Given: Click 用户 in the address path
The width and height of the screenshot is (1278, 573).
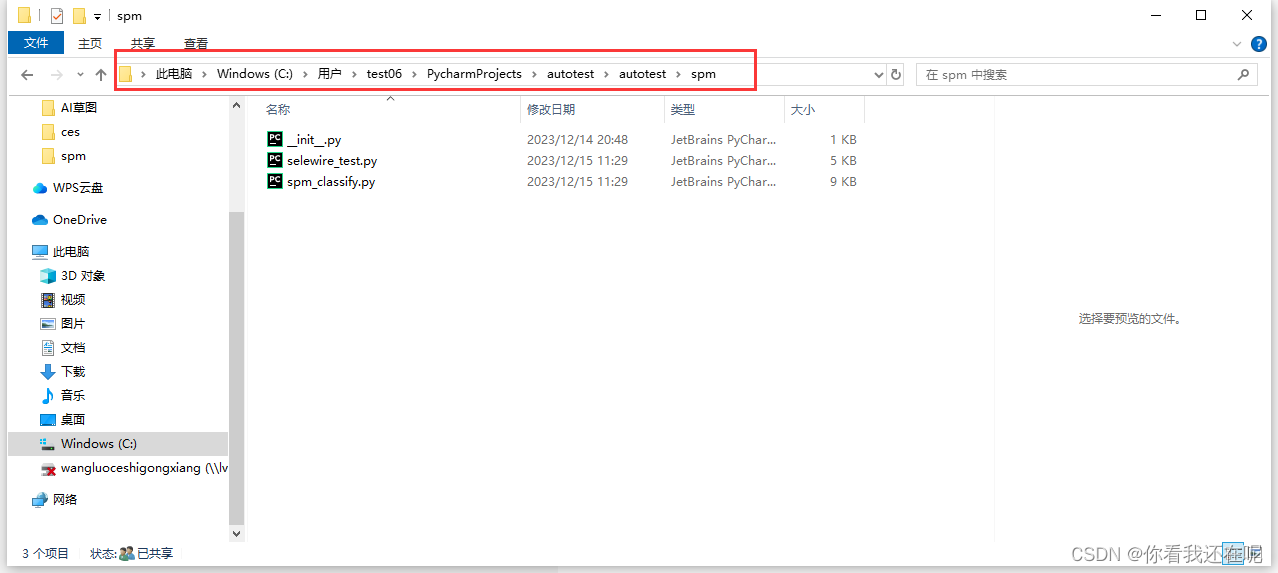Looking at the screenshot, I should point(330,74).
